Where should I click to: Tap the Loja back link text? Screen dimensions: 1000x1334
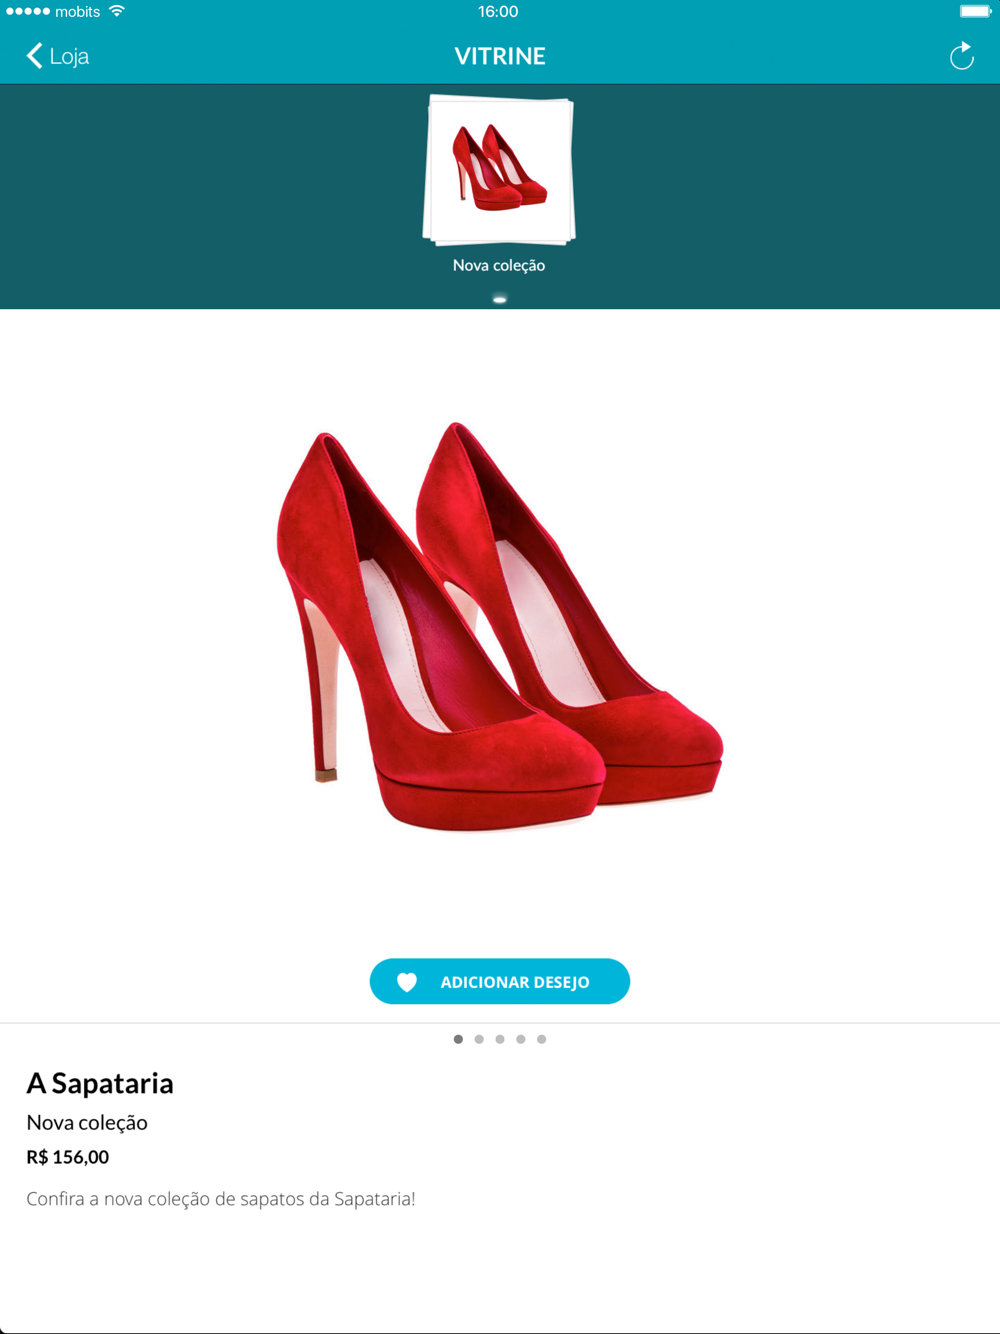[x=69, y=56]
